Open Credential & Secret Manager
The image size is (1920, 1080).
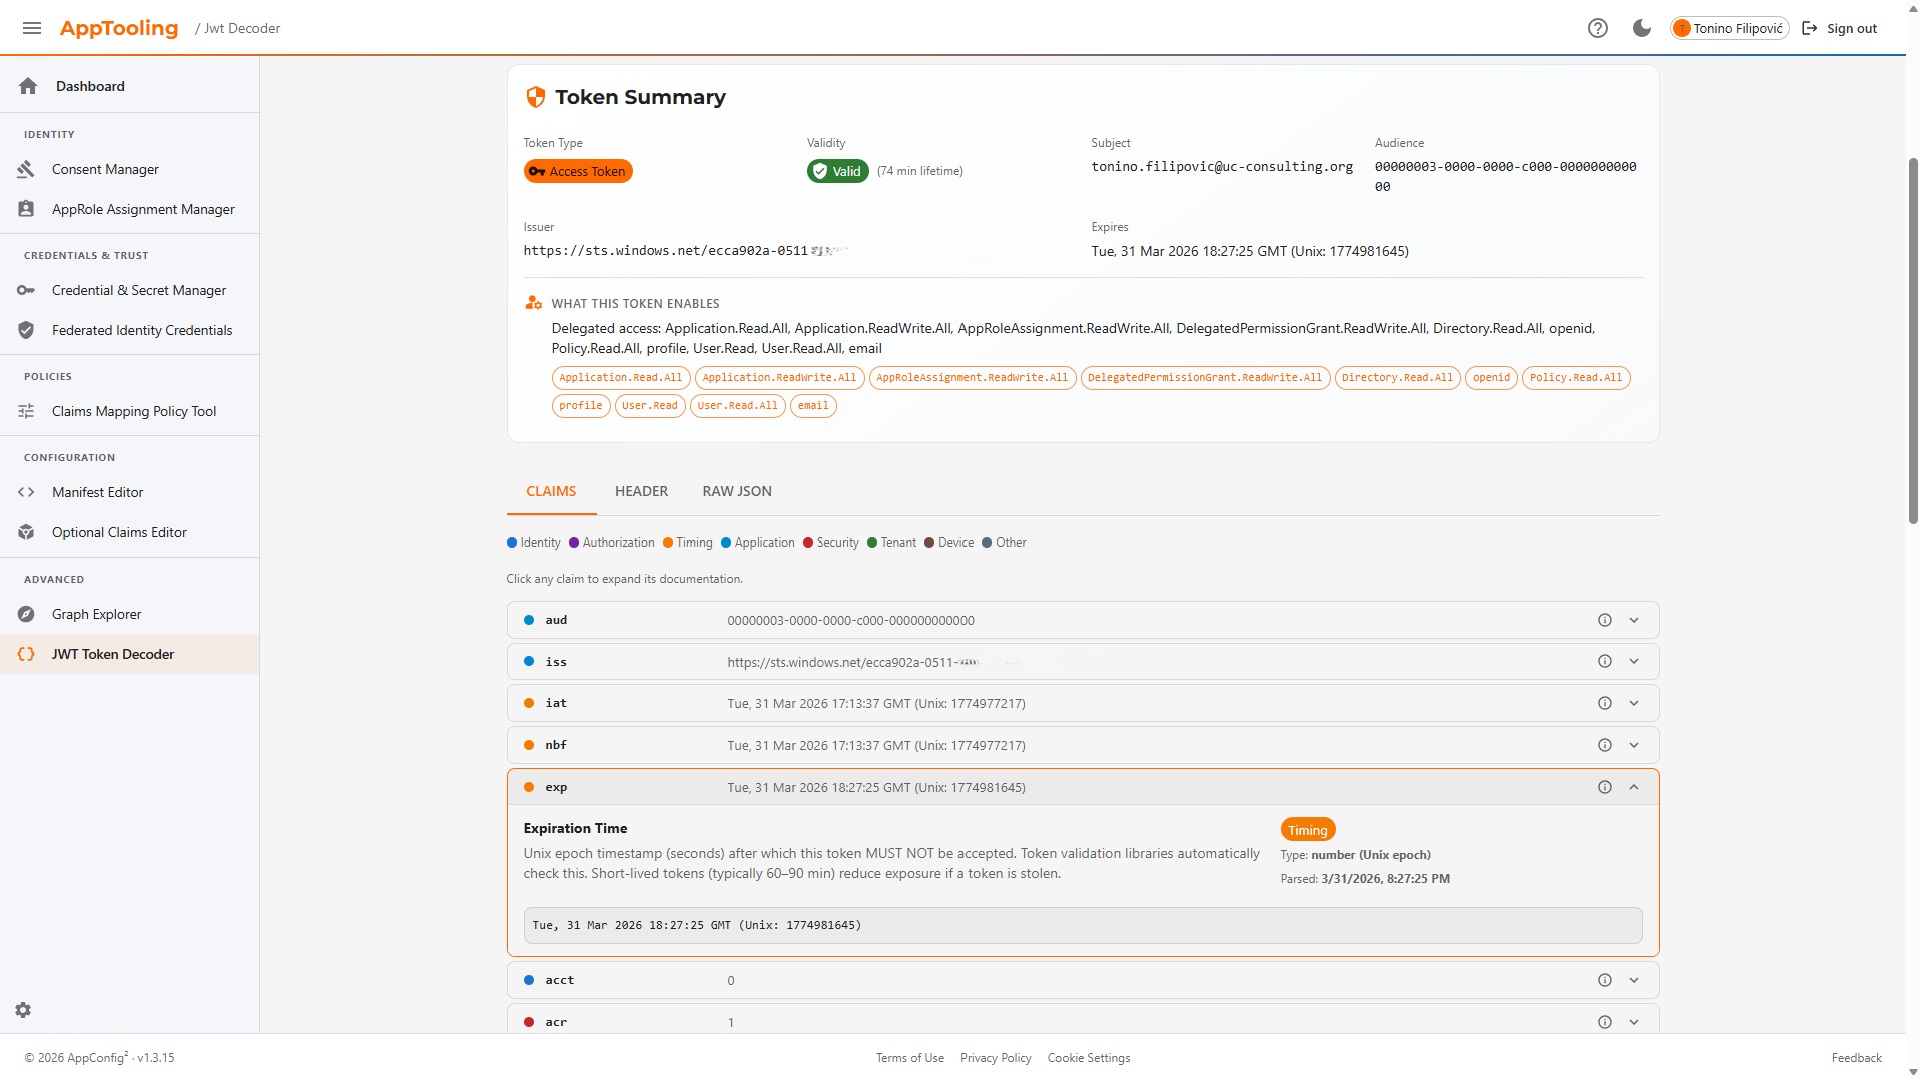pyautogui.click(x=139, y=290)
